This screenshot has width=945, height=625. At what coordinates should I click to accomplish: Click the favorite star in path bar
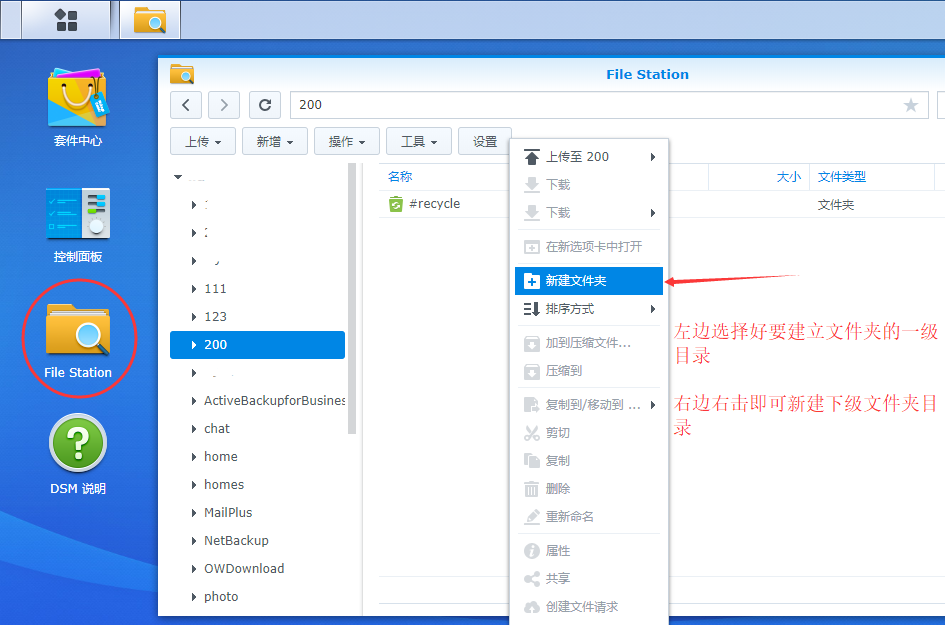click(x=910, y=105)
